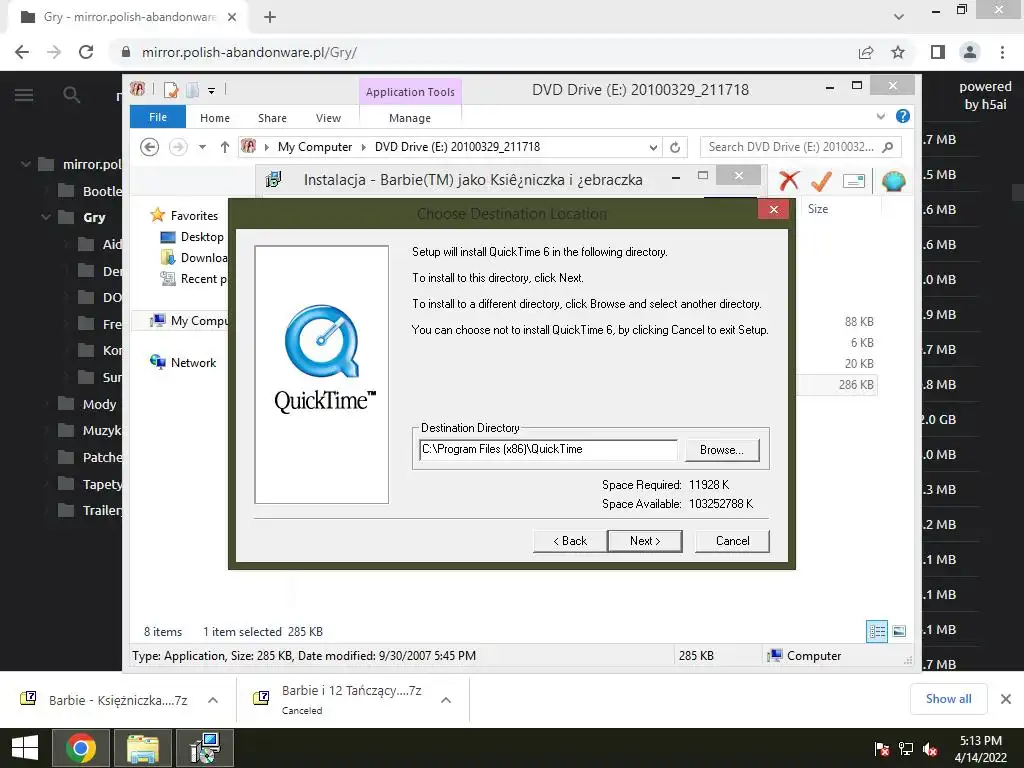Open recent locations dropdown in Explorer
The width and height of the screenshot is (1024, 768).
(202, 147)
